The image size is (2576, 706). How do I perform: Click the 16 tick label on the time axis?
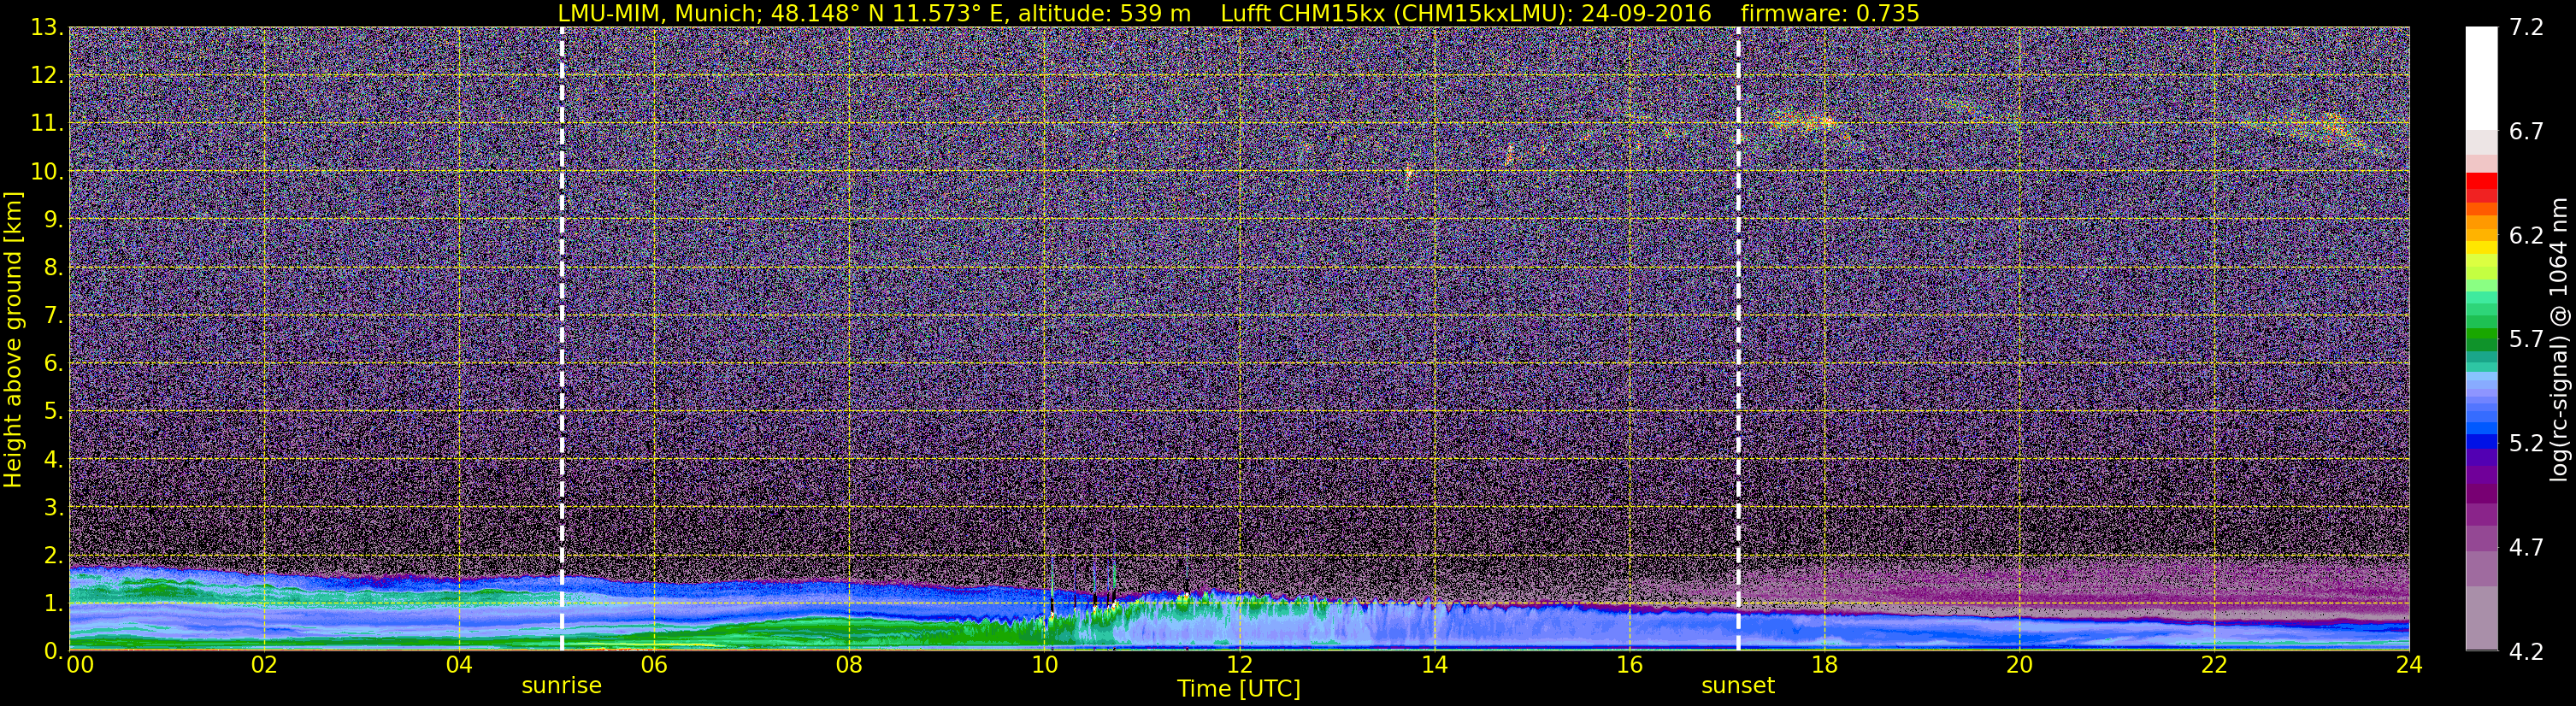[x=1629, y=665]
